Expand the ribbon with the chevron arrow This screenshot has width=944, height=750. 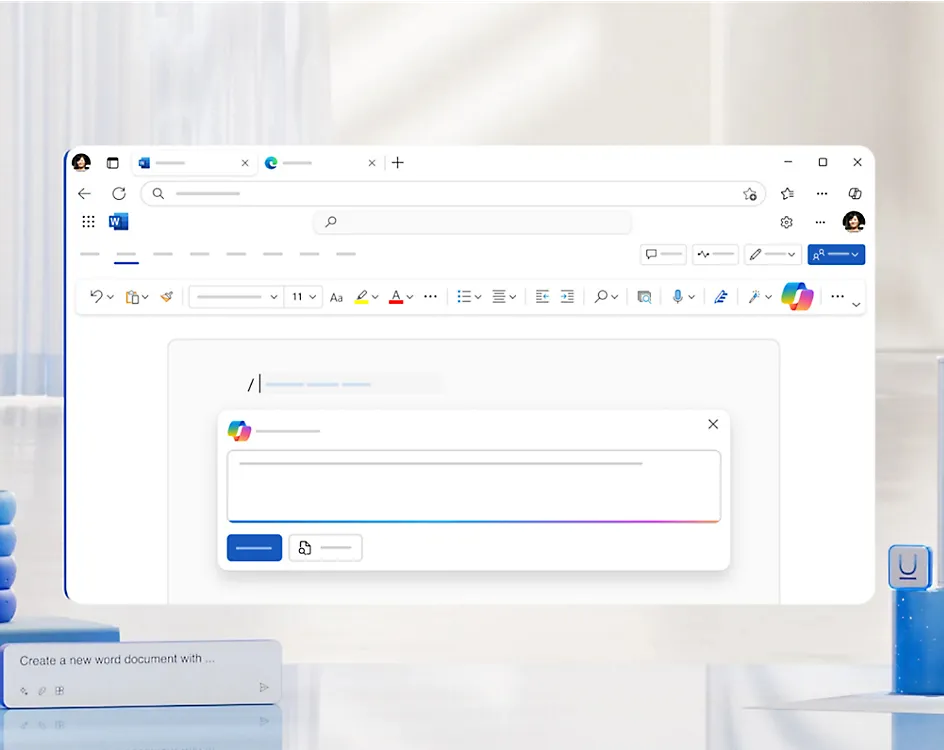click(x=856, y=305)
